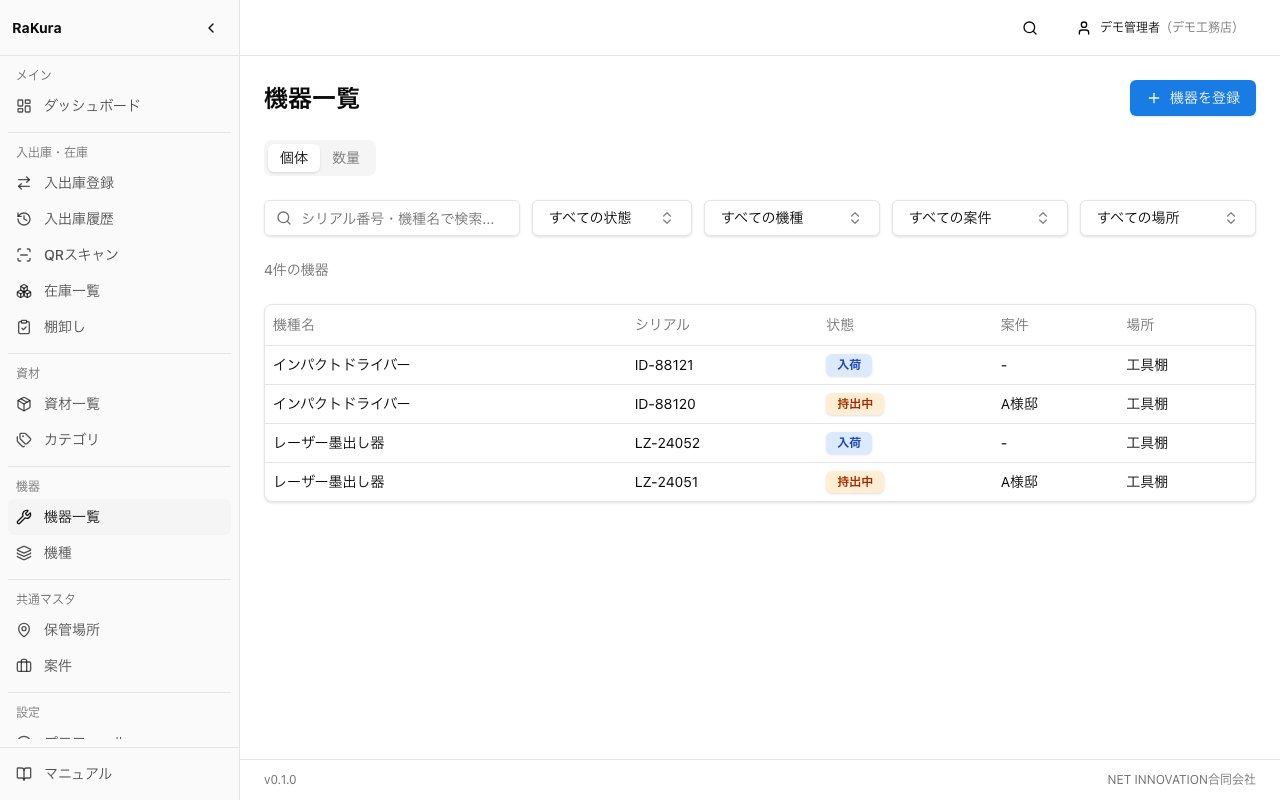Viewport: 1280px width, 800px height.
Task: Open the 入出庫履歴 menu item
Action: 119,219
